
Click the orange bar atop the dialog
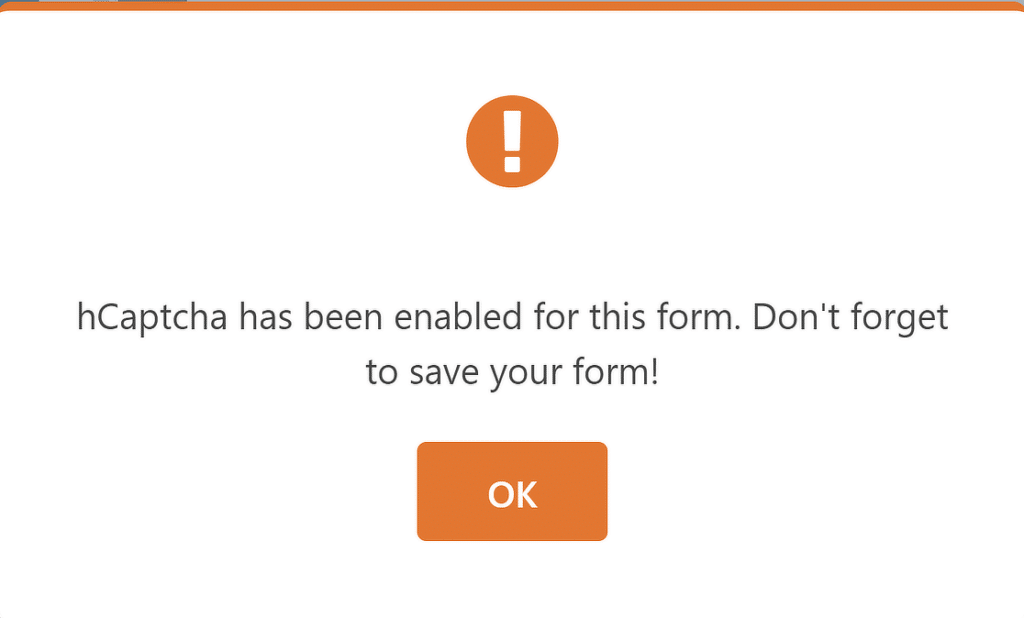[600, 5]
